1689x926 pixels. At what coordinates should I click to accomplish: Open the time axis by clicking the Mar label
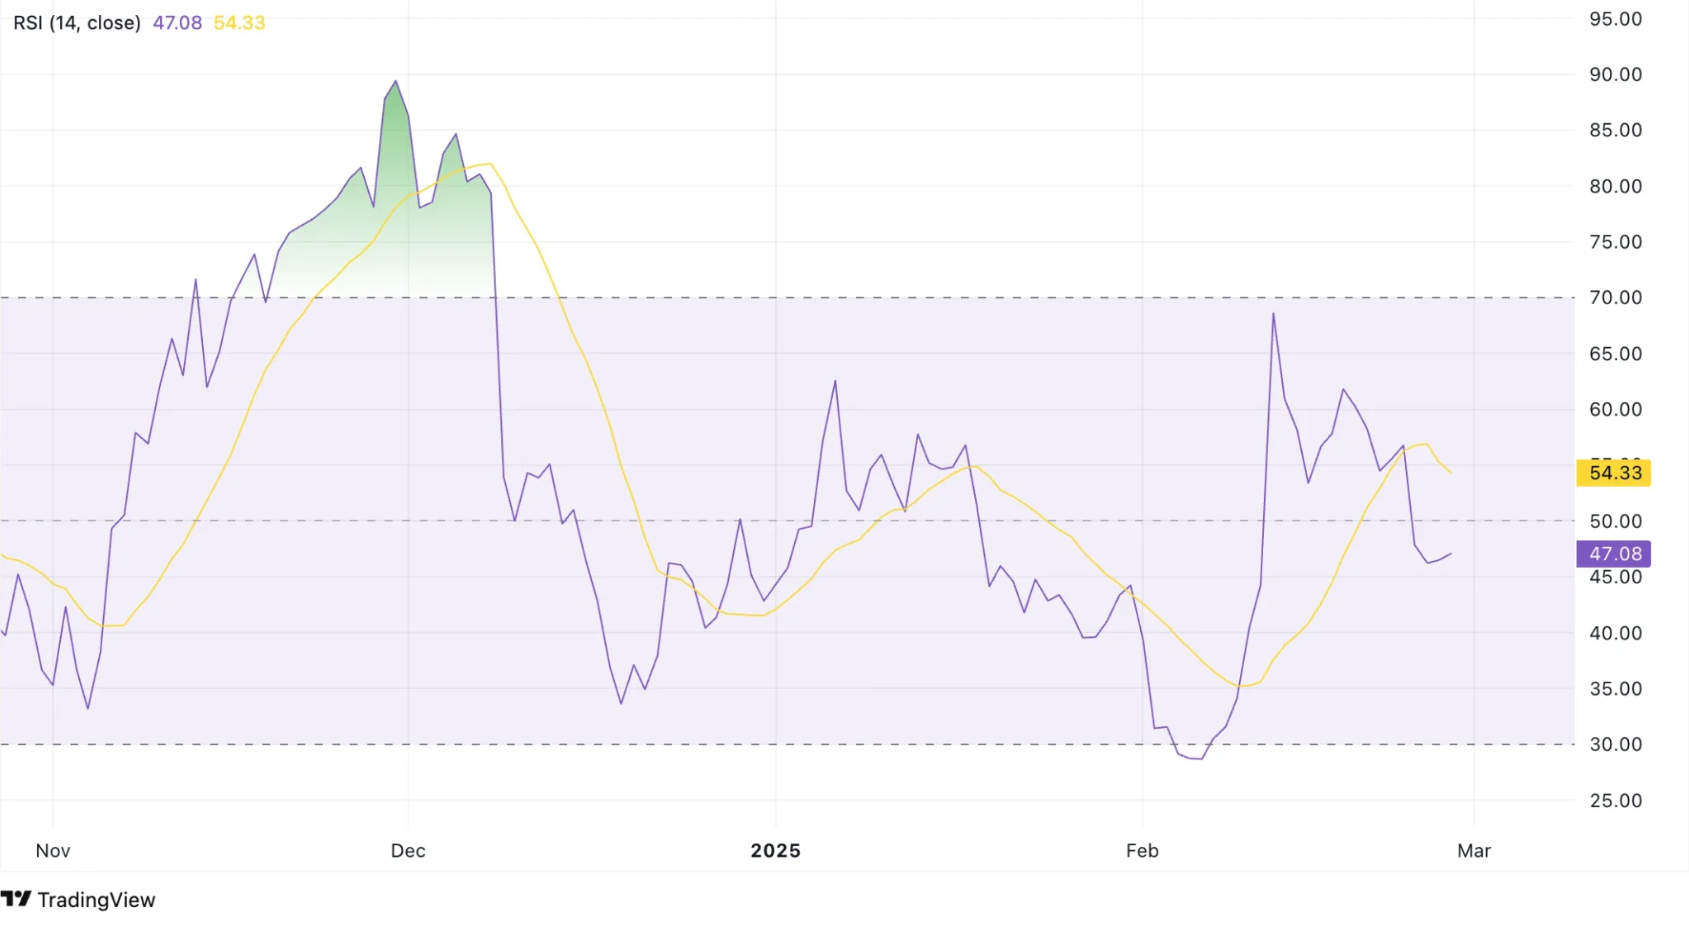pos(1473,851)
